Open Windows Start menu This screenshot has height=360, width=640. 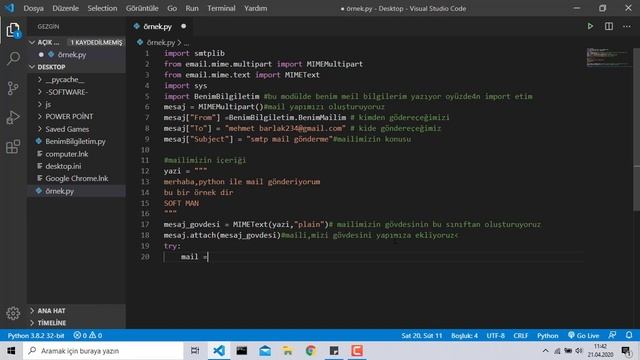[x=11, y=351]
